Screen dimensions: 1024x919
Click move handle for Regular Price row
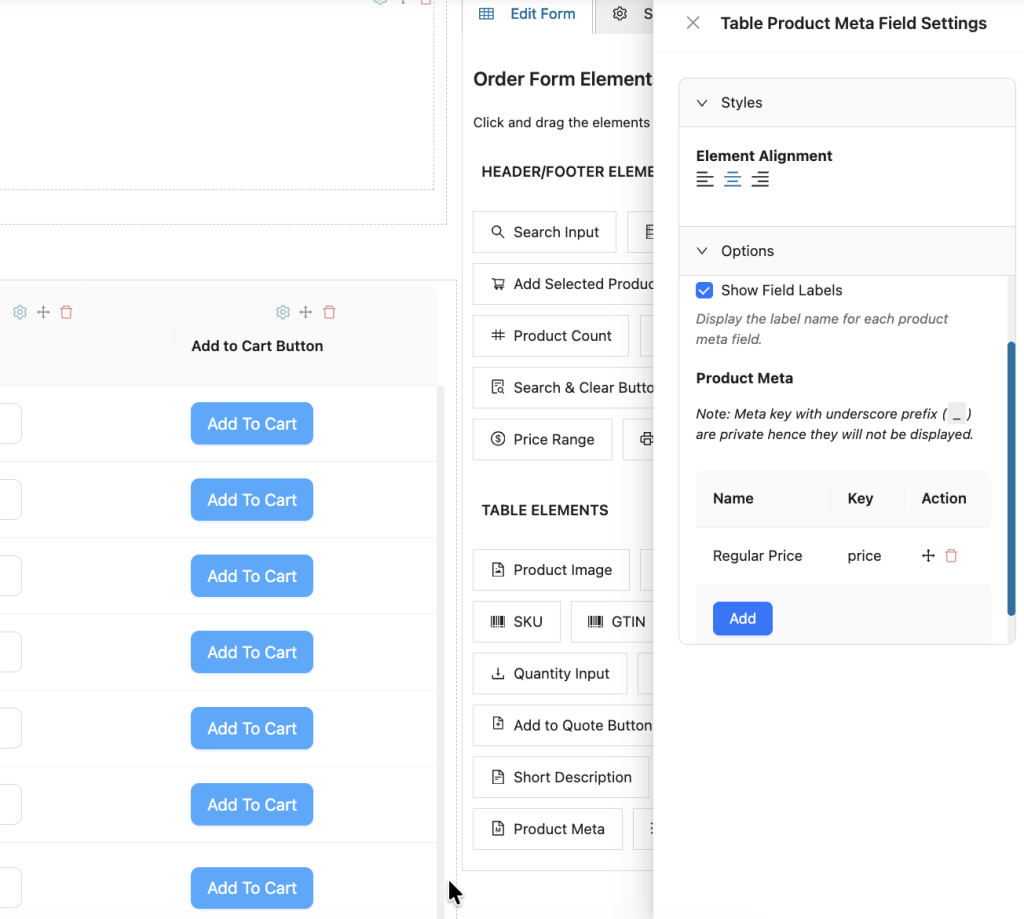click(928, 556)
